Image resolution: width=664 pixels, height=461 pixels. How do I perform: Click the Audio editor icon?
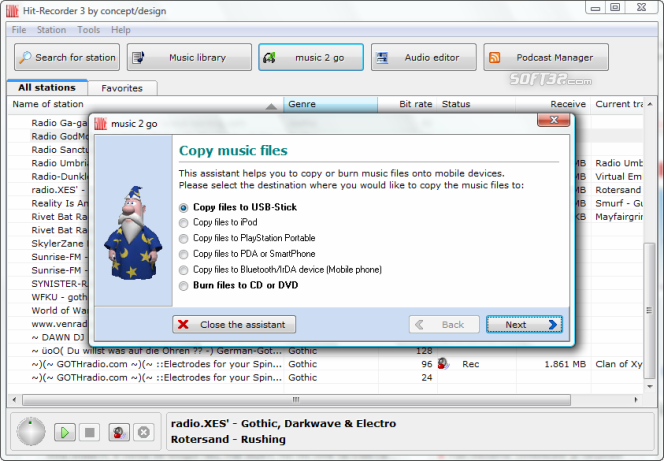point(382,57)
